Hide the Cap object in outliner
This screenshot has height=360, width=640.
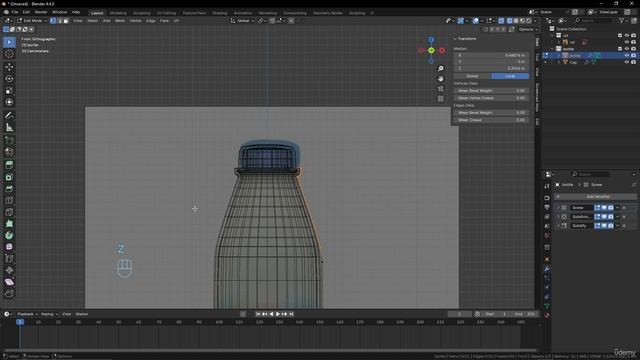click(x=627, y=62)
